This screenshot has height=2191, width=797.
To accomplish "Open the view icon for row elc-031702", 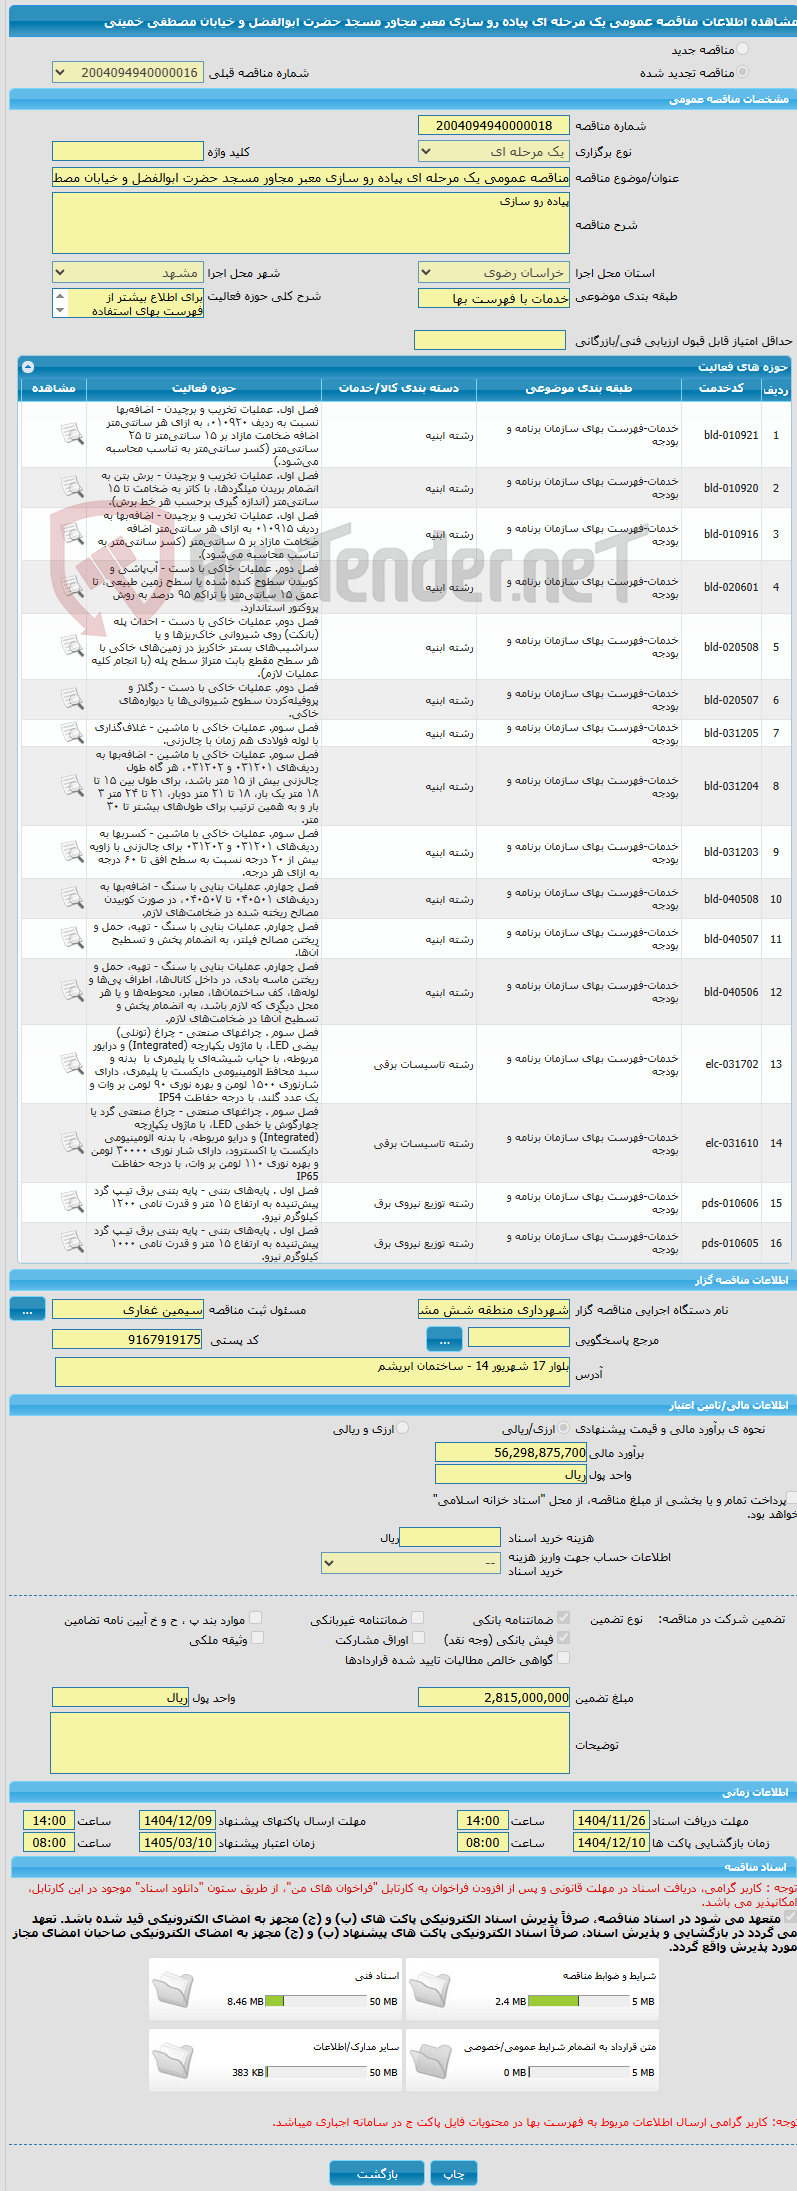I will pyautogui.click(x=72, y=1064).
